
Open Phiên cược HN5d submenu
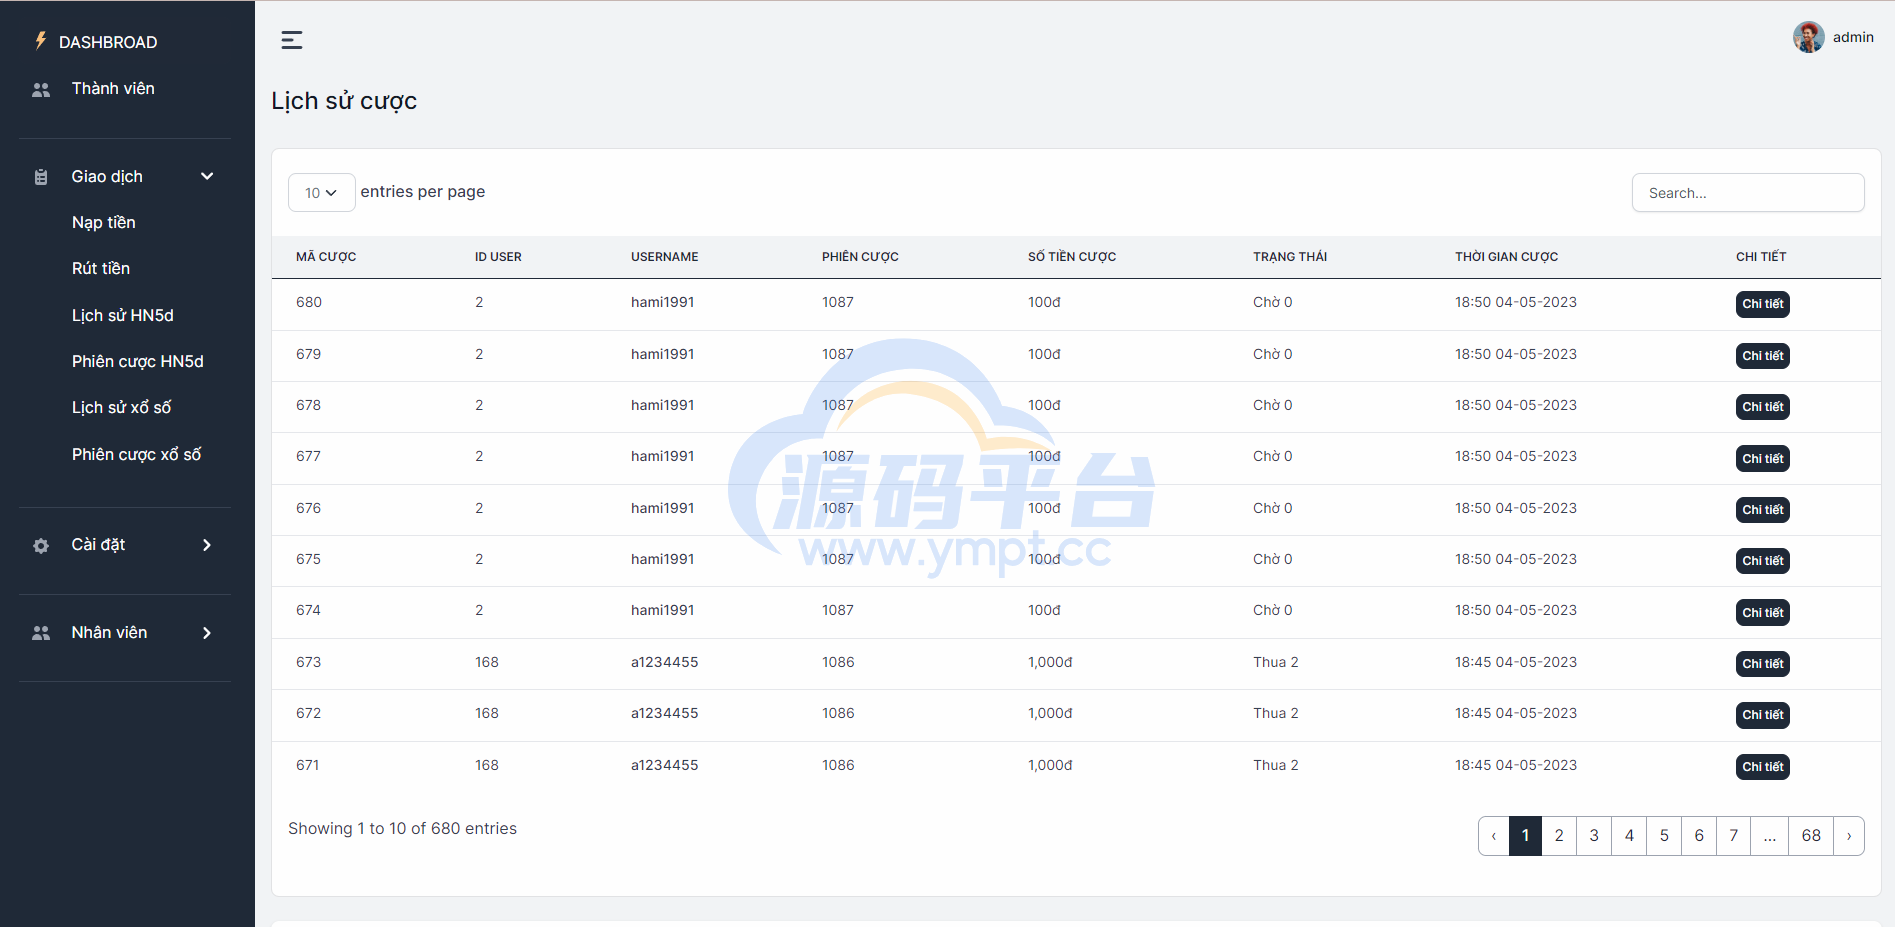pos(138,361)
